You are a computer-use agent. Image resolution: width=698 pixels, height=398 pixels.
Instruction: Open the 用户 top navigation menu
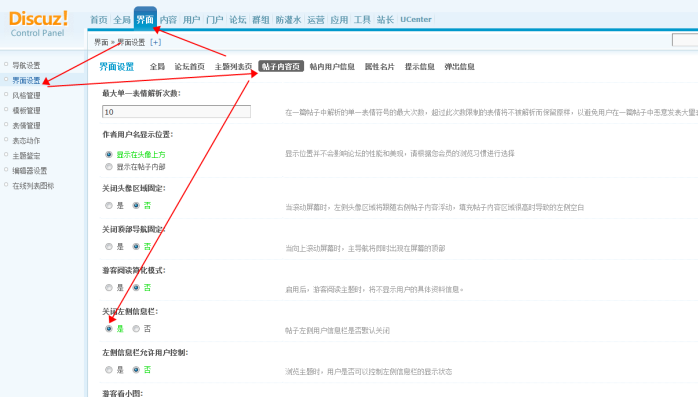[x=191, y=20]
